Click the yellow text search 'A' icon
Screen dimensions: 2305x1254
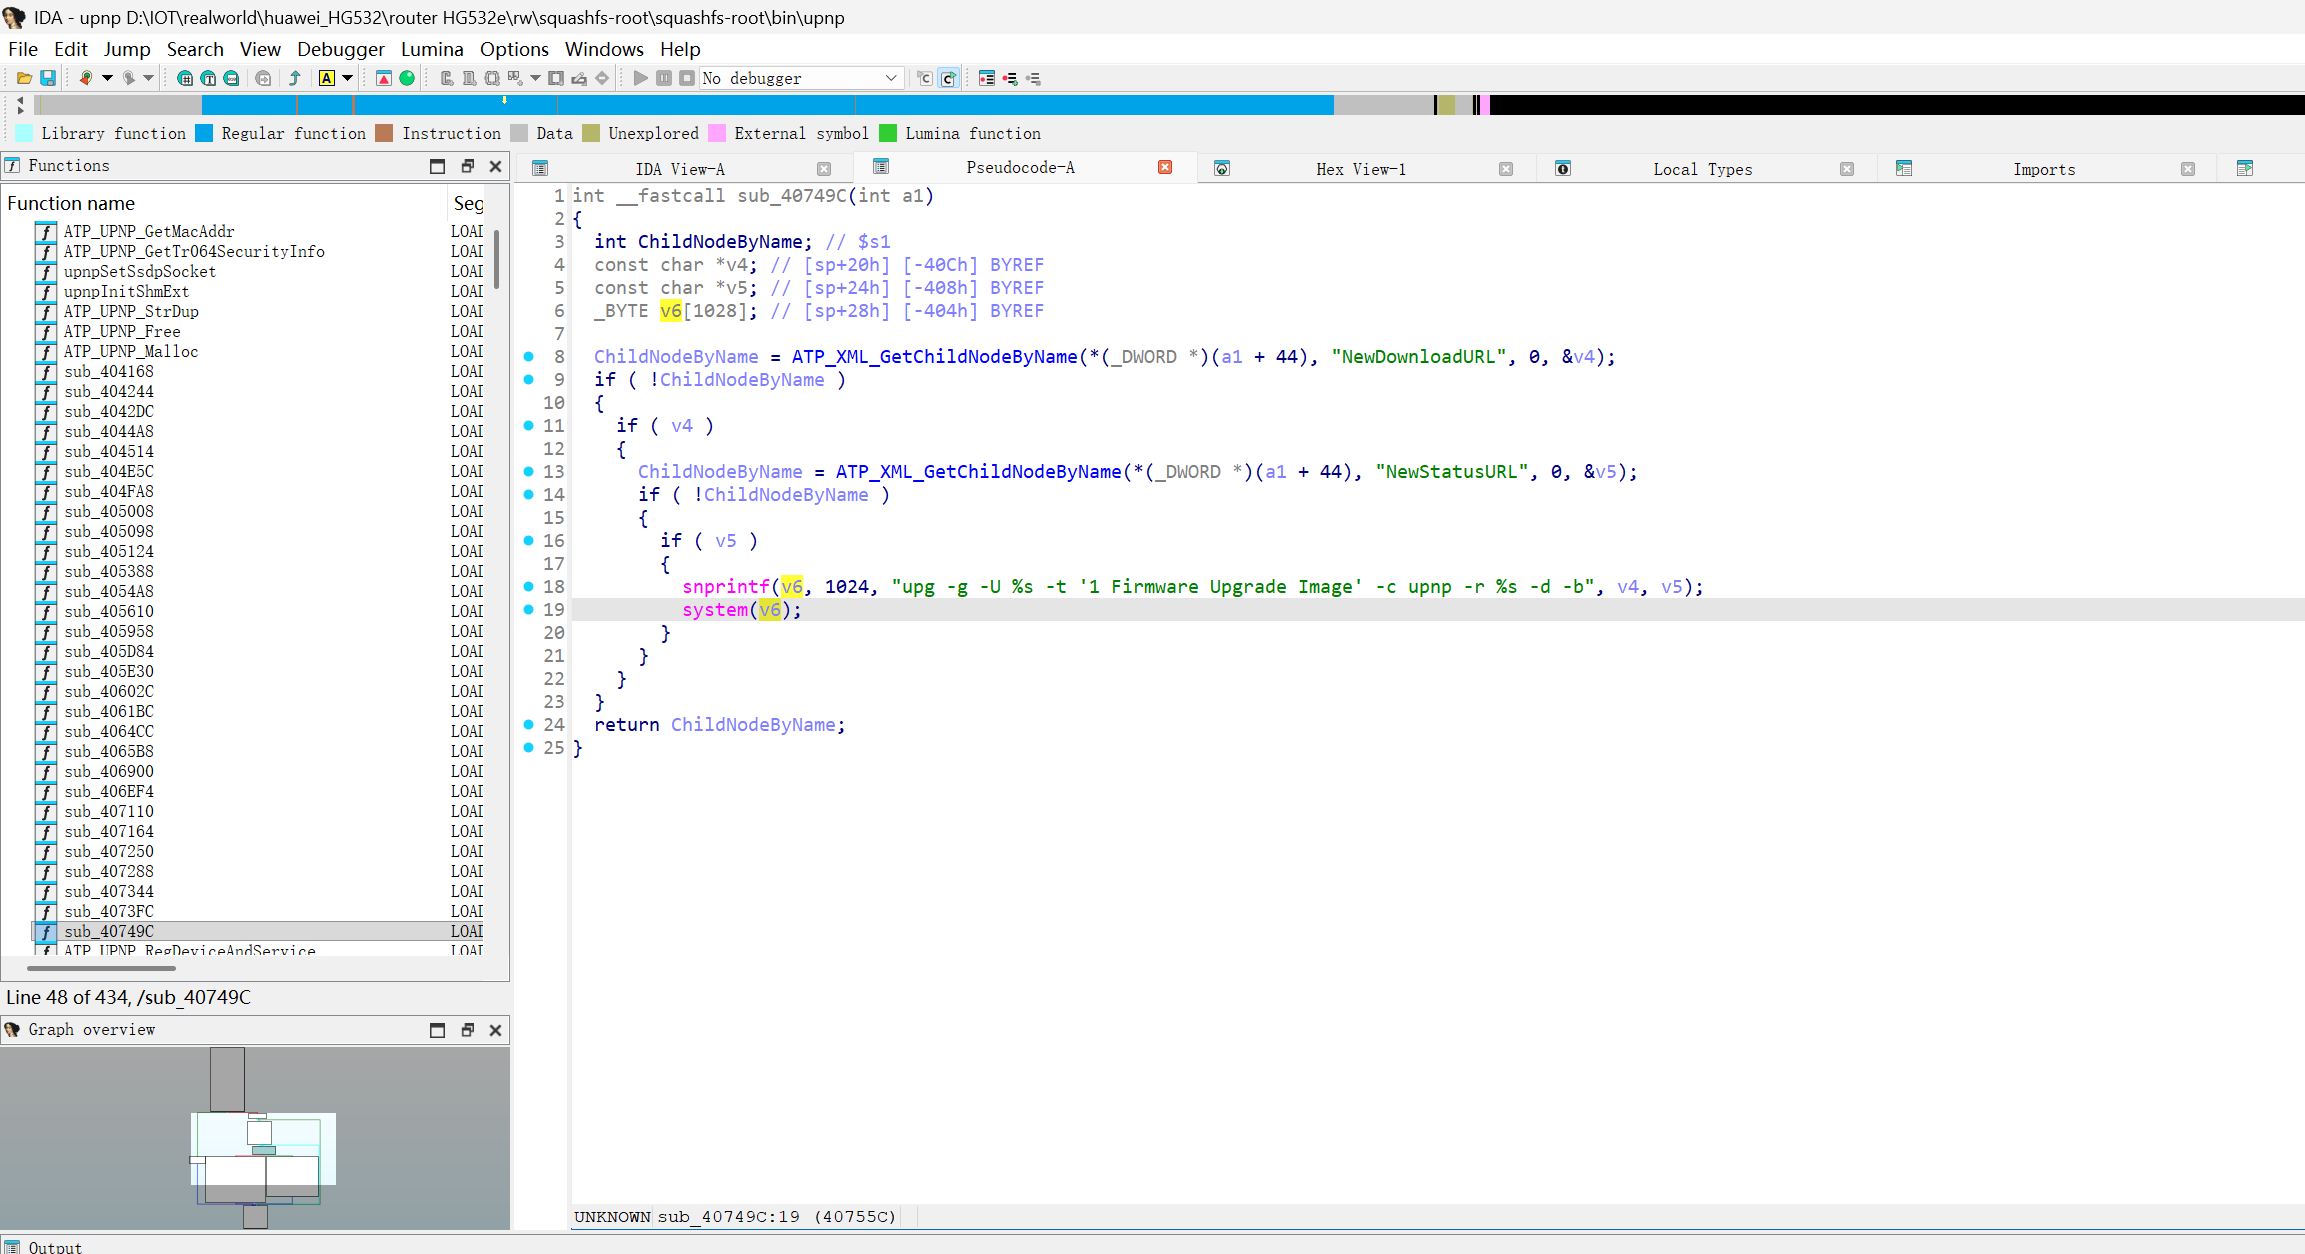(x=326, y=78)
